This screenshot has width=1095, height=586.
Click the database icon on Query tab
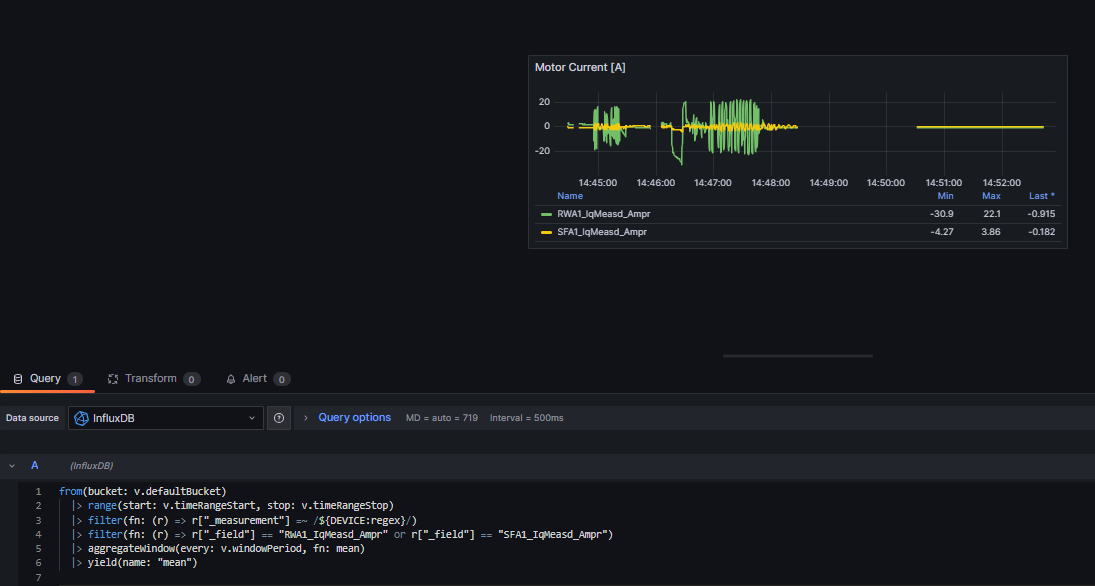pos(18,379)
